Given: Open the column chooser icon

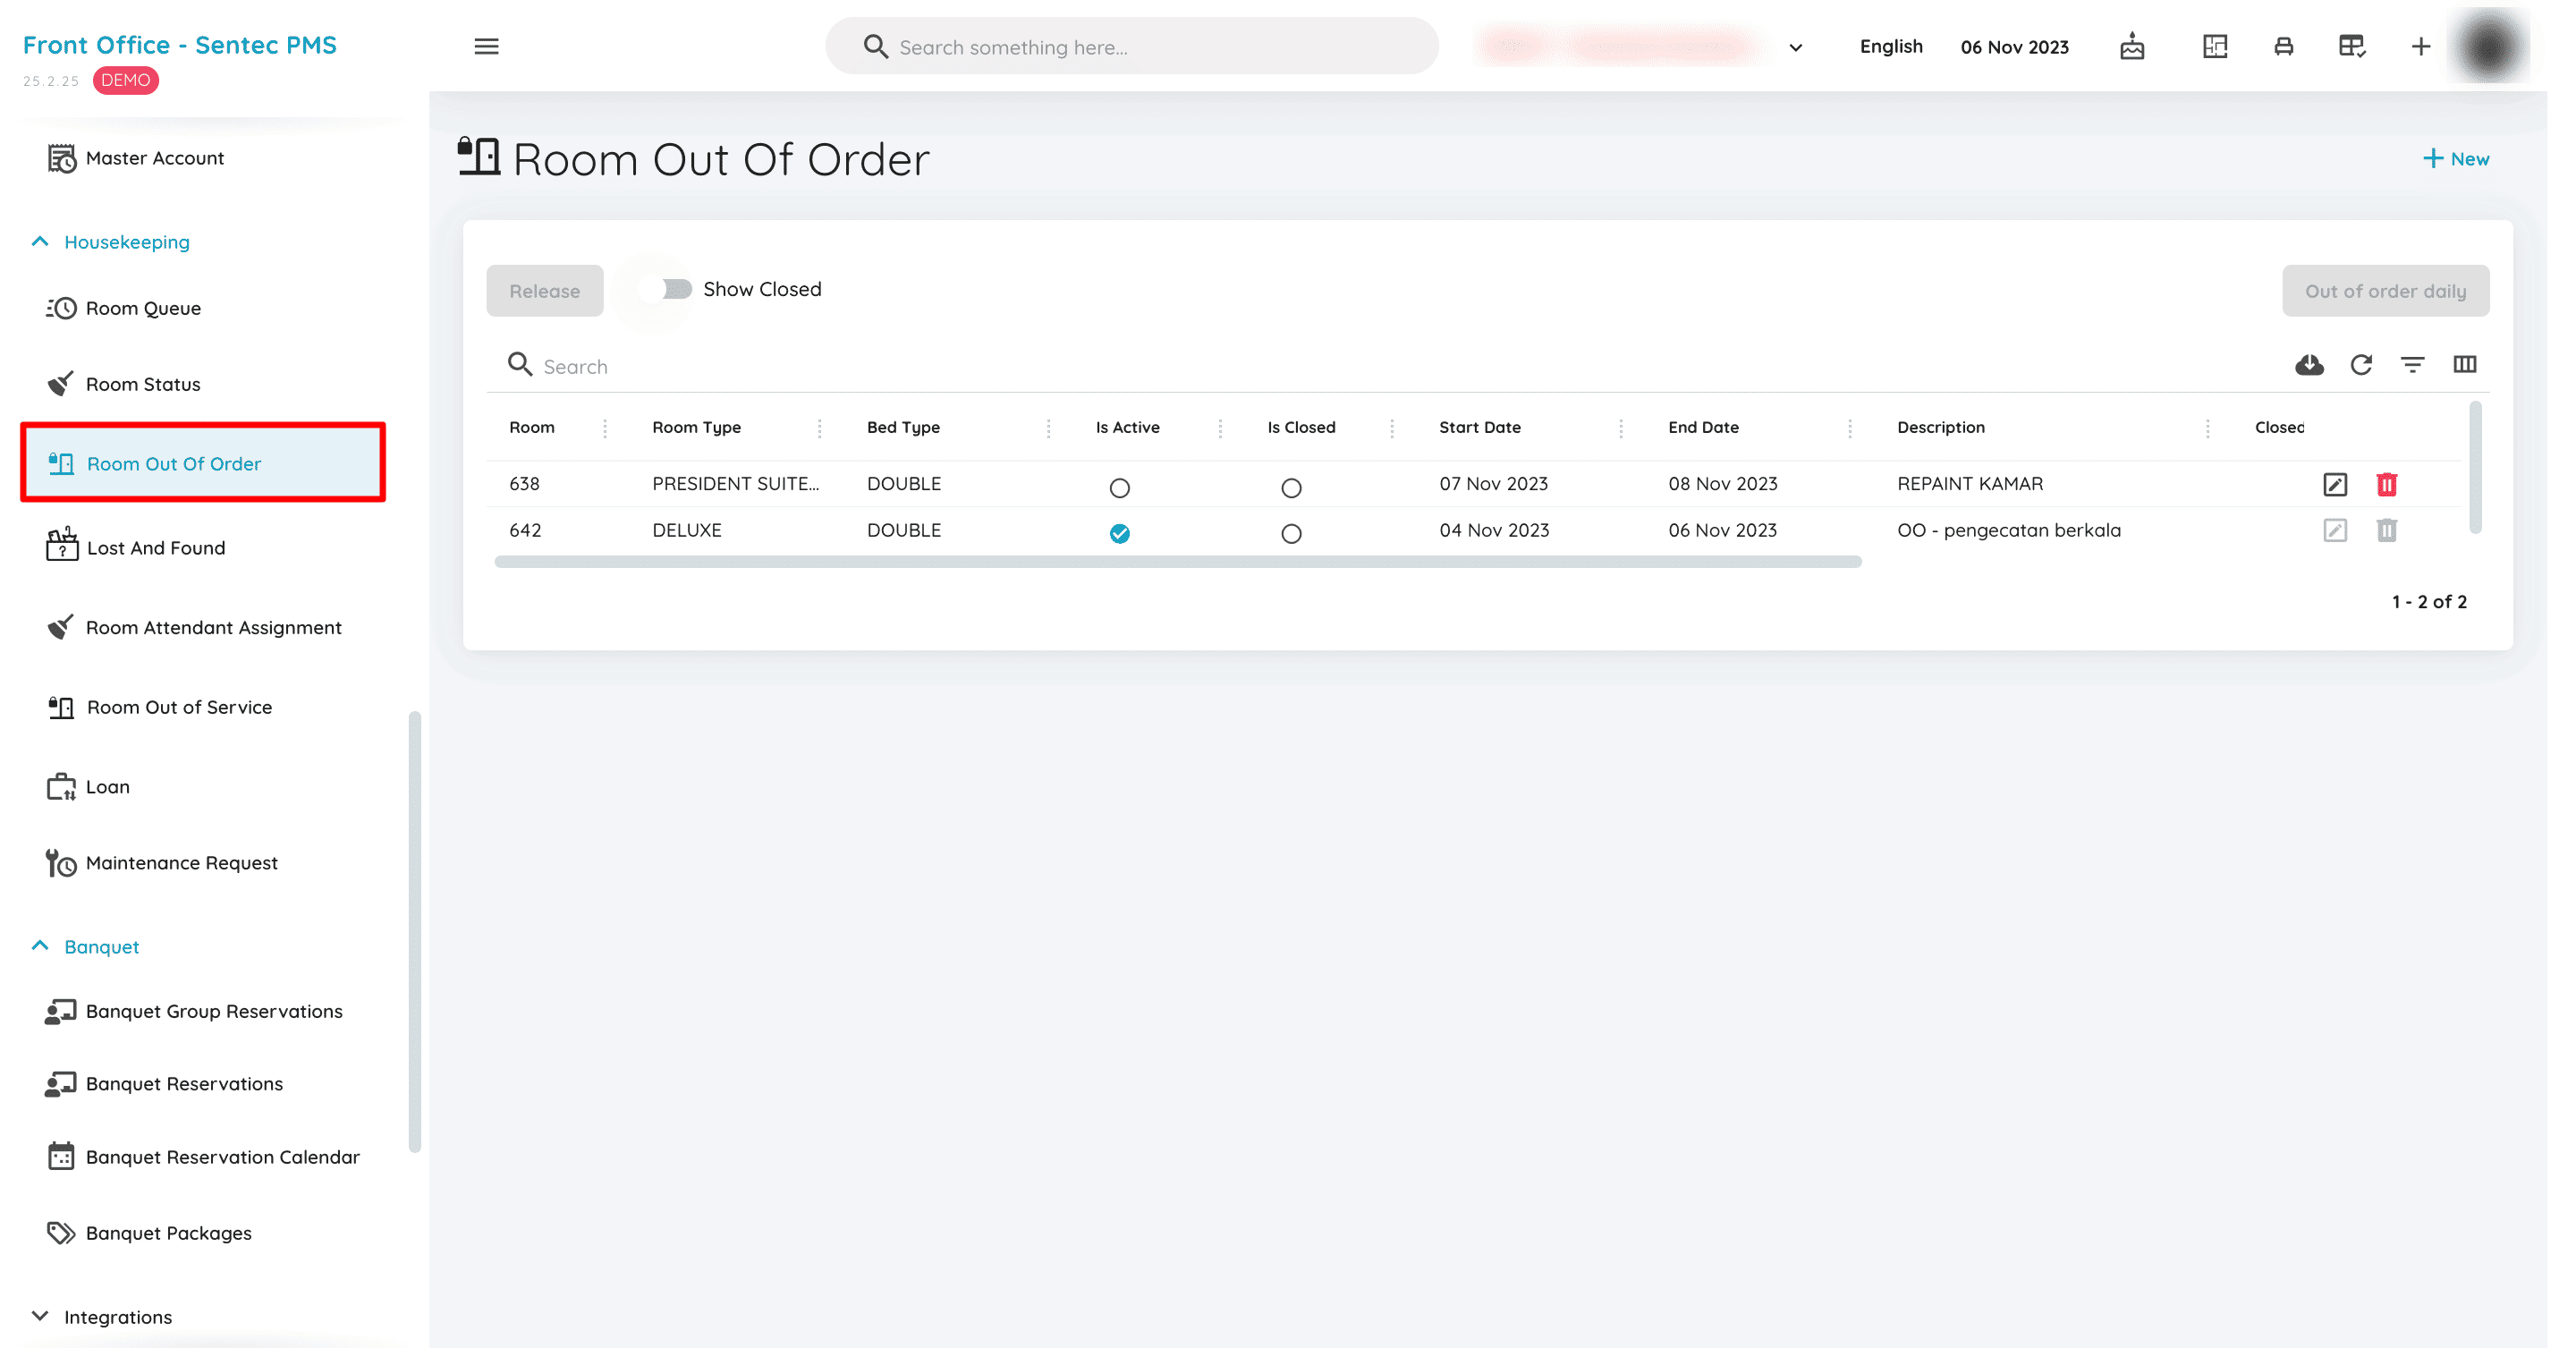Looking at the screenshot, I should tap(2465, 365).
